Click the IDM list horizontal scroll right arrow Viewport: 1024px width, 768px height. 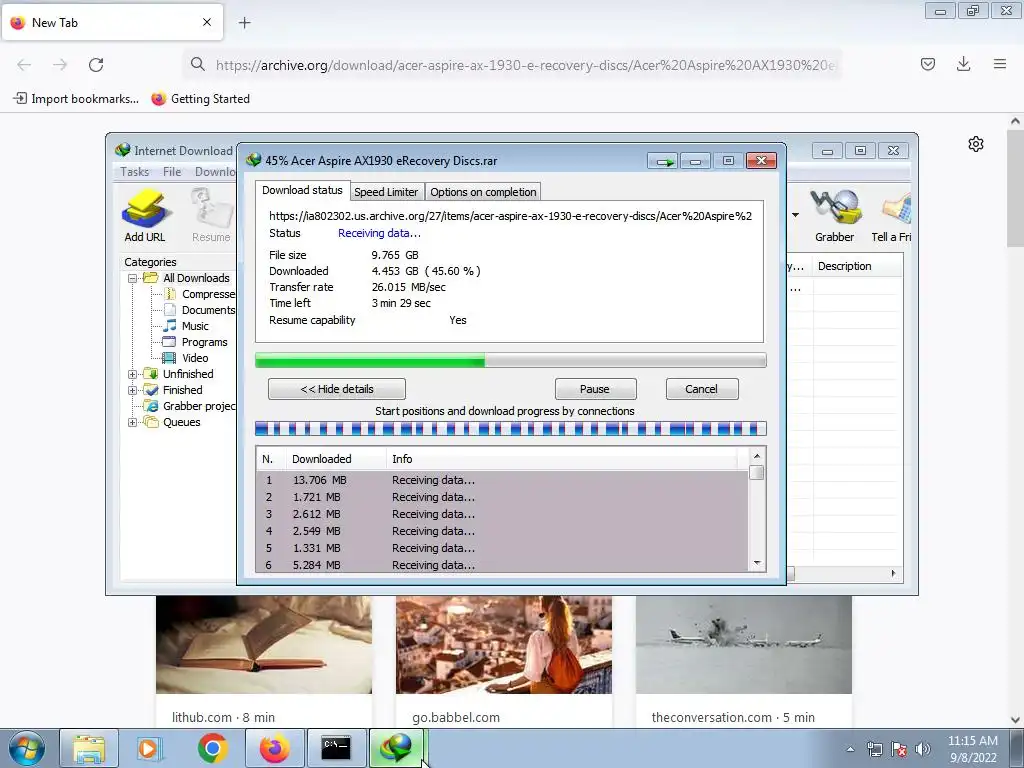pyautogui.click(x=893, y=573)
